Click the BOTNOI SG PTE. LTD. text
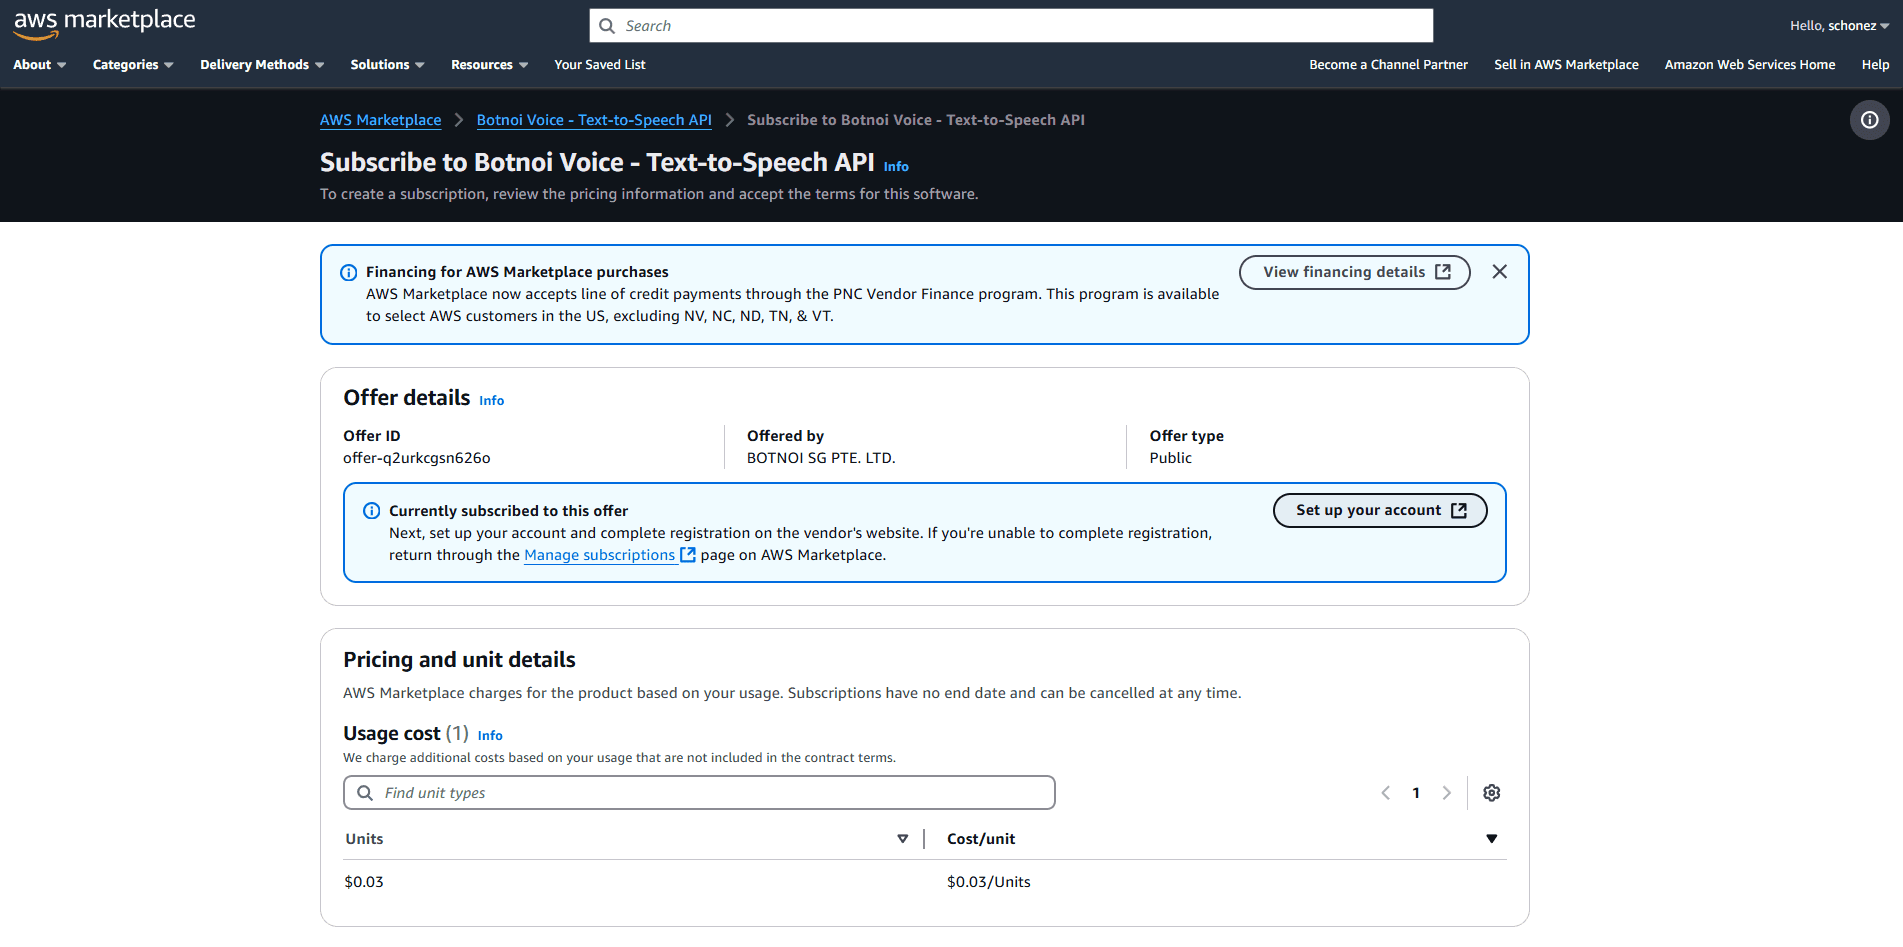Viewport: 1903px width, 947px height. pyautogui.click(x=821, y=458)
